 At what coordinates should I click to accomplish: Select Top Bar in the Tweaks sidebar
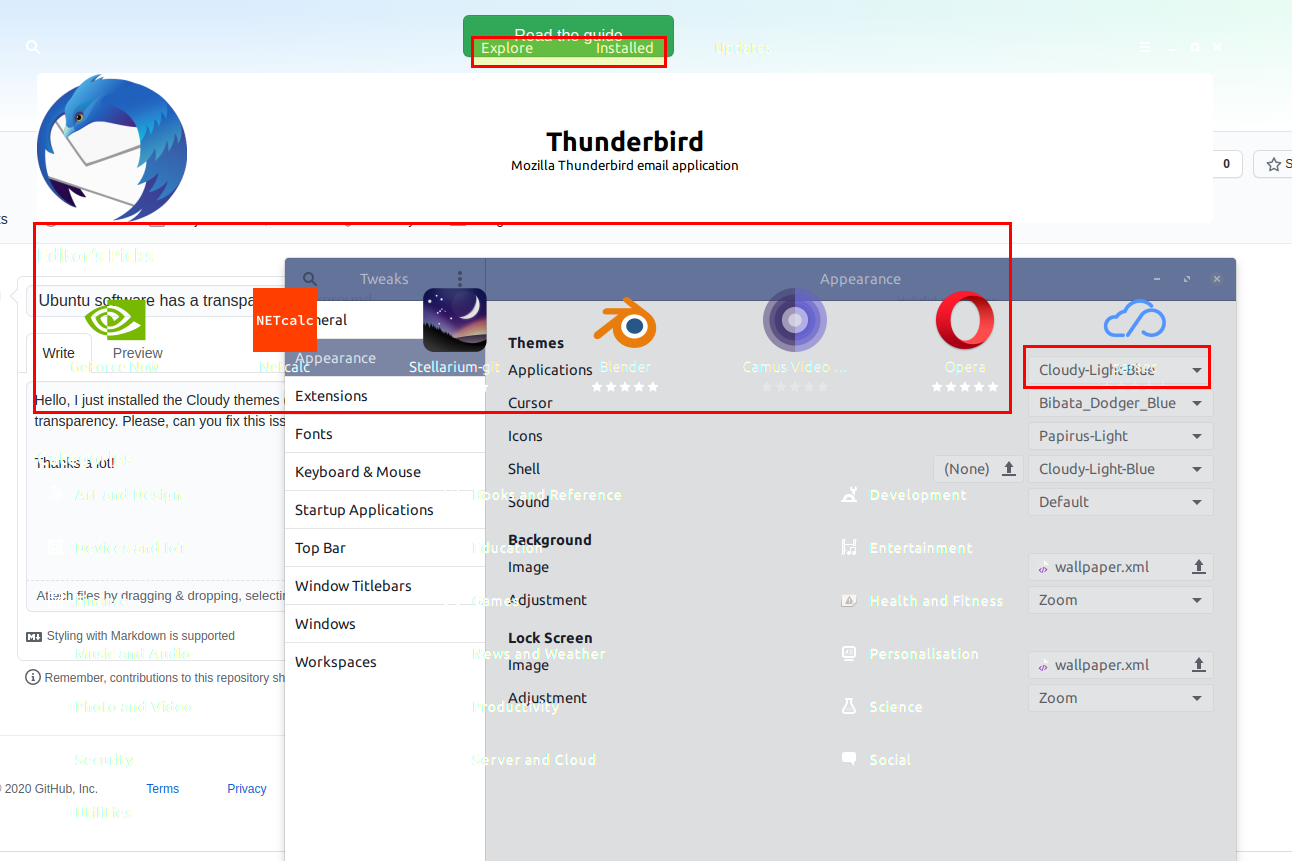[x=385, y=548]
